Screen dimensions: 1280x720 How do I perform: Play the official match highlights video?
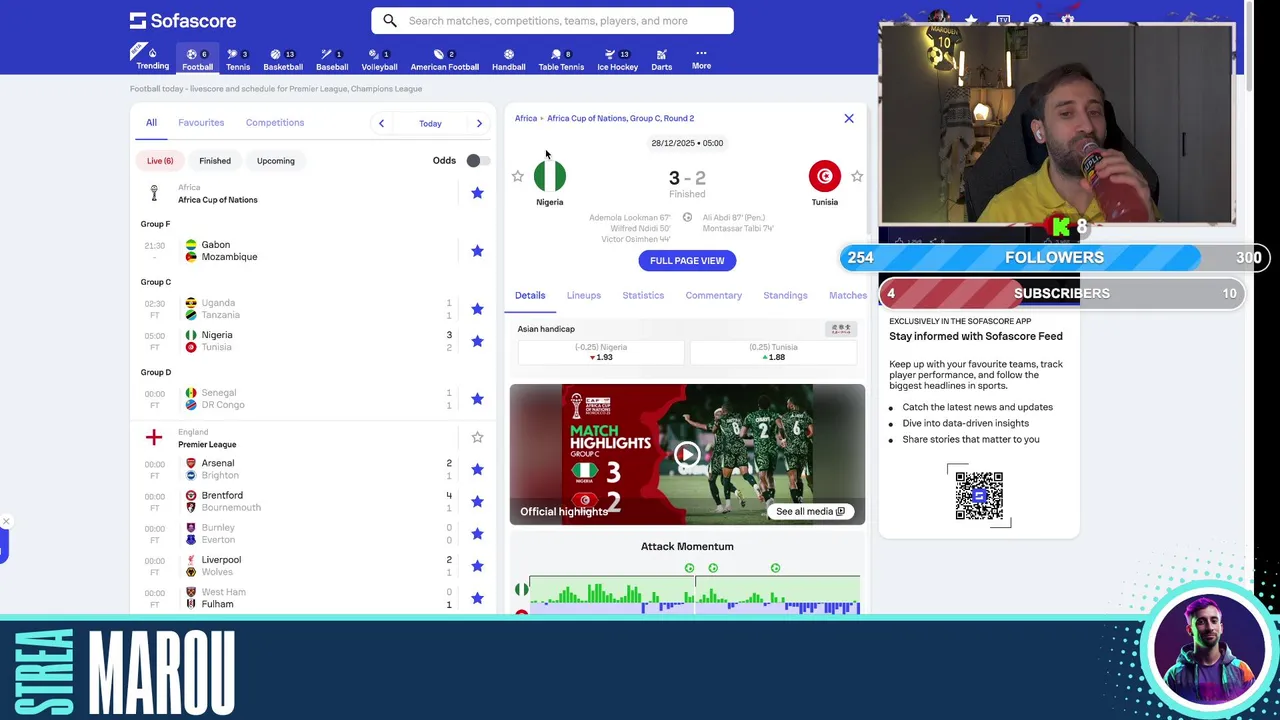(687, 454)
